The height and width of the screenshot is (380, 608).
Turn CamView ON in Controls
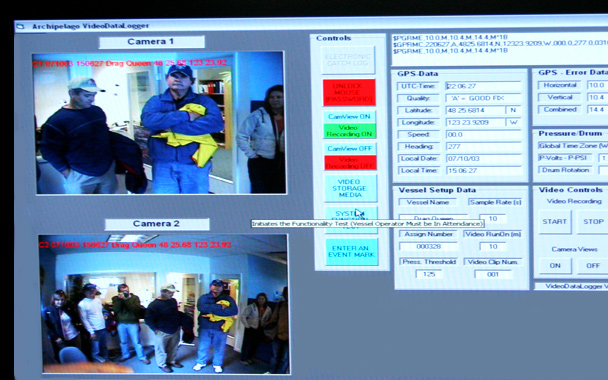[349, 116]
